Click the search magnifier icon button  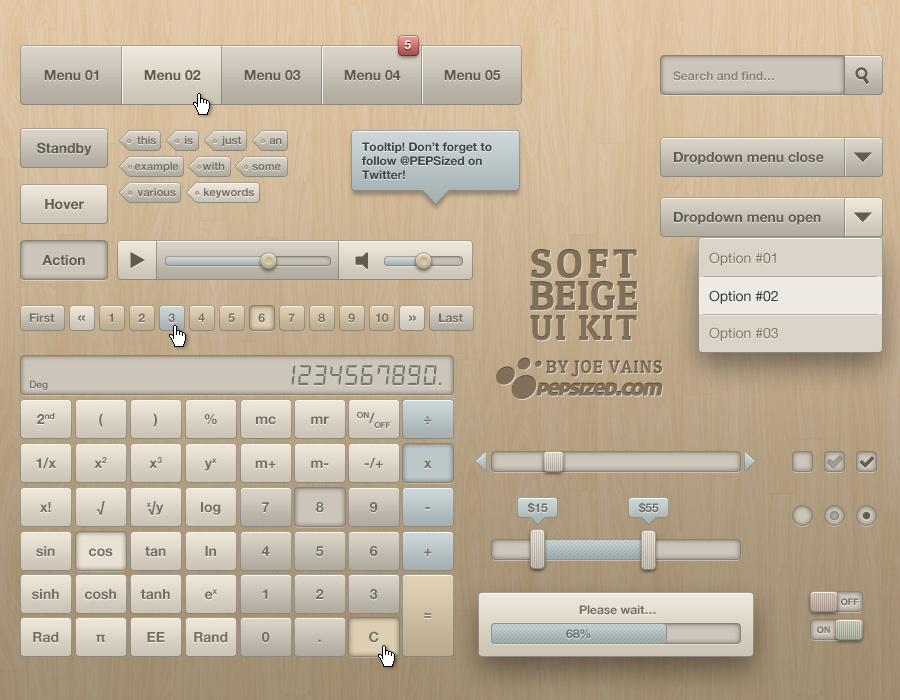tap(863, 75)
